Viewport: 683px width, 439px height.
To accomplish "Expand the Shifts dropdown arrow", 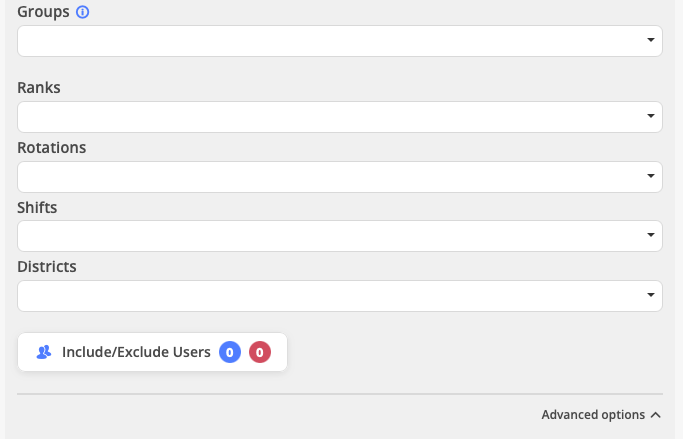I will coord(650,236).
